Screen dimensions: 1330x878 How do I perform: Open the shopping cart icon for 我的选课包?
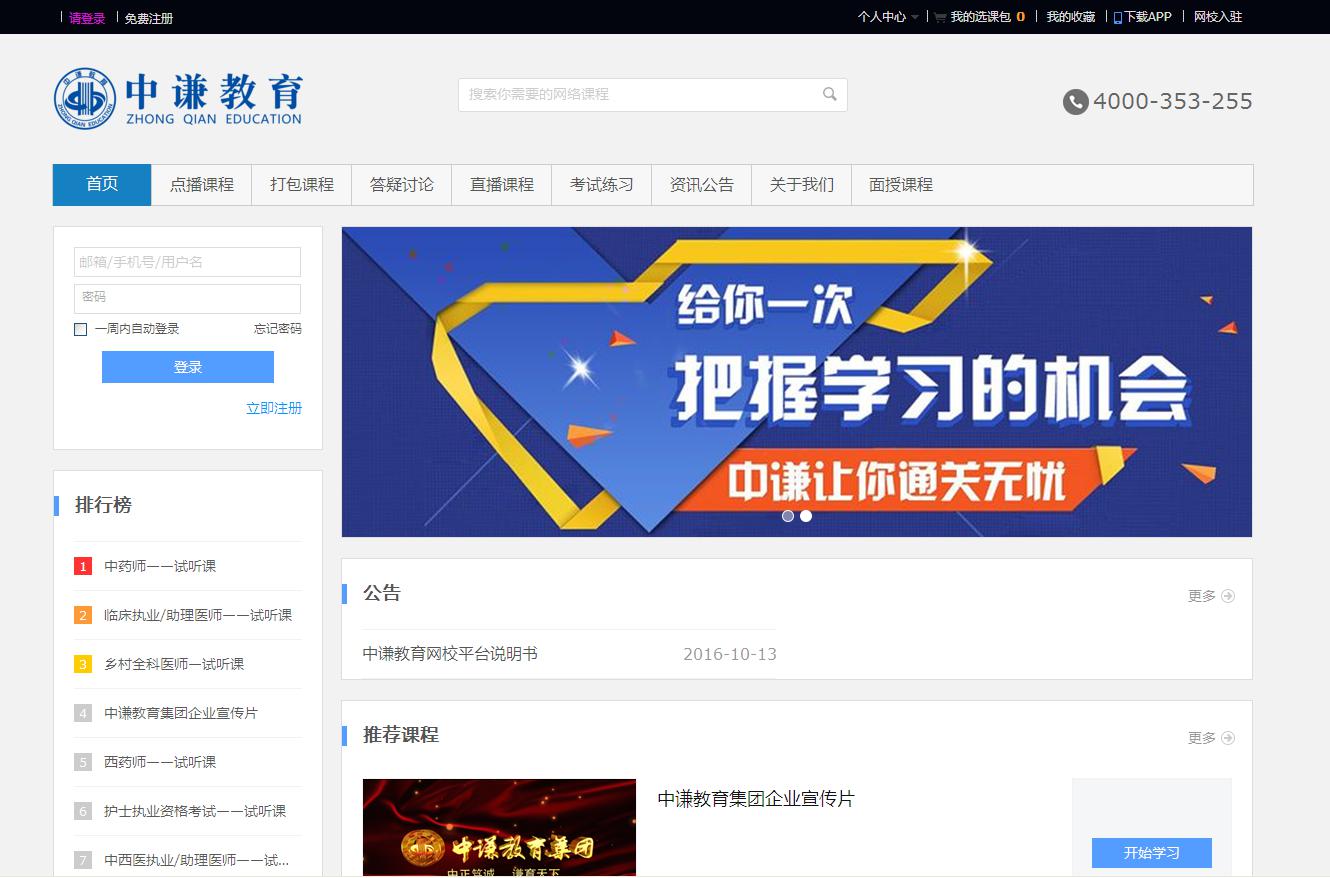pyautogui.click(x=940, y=17)
